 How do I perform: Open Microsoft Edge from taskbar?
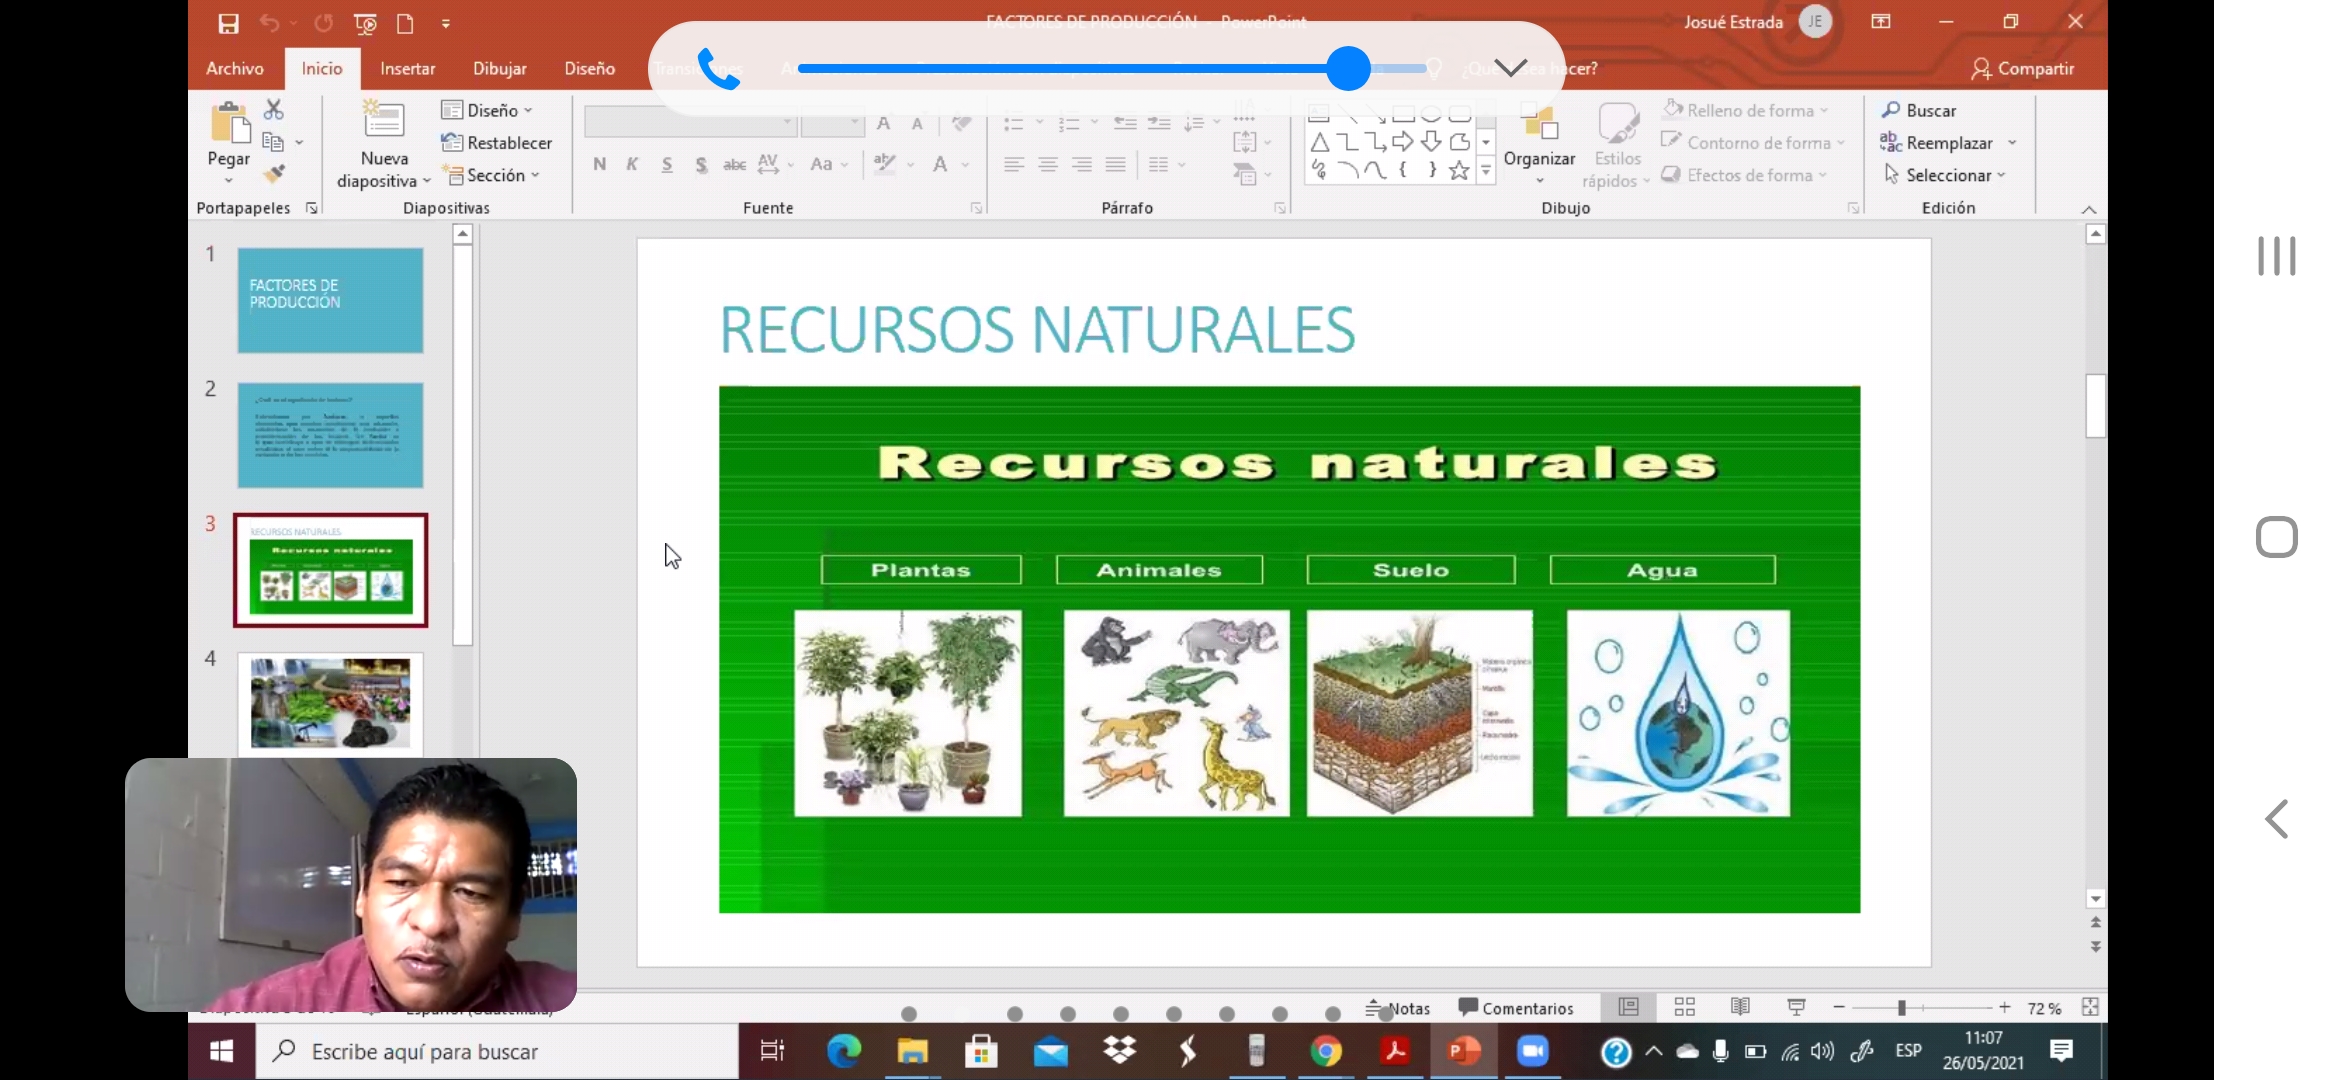coord(844,1051)
